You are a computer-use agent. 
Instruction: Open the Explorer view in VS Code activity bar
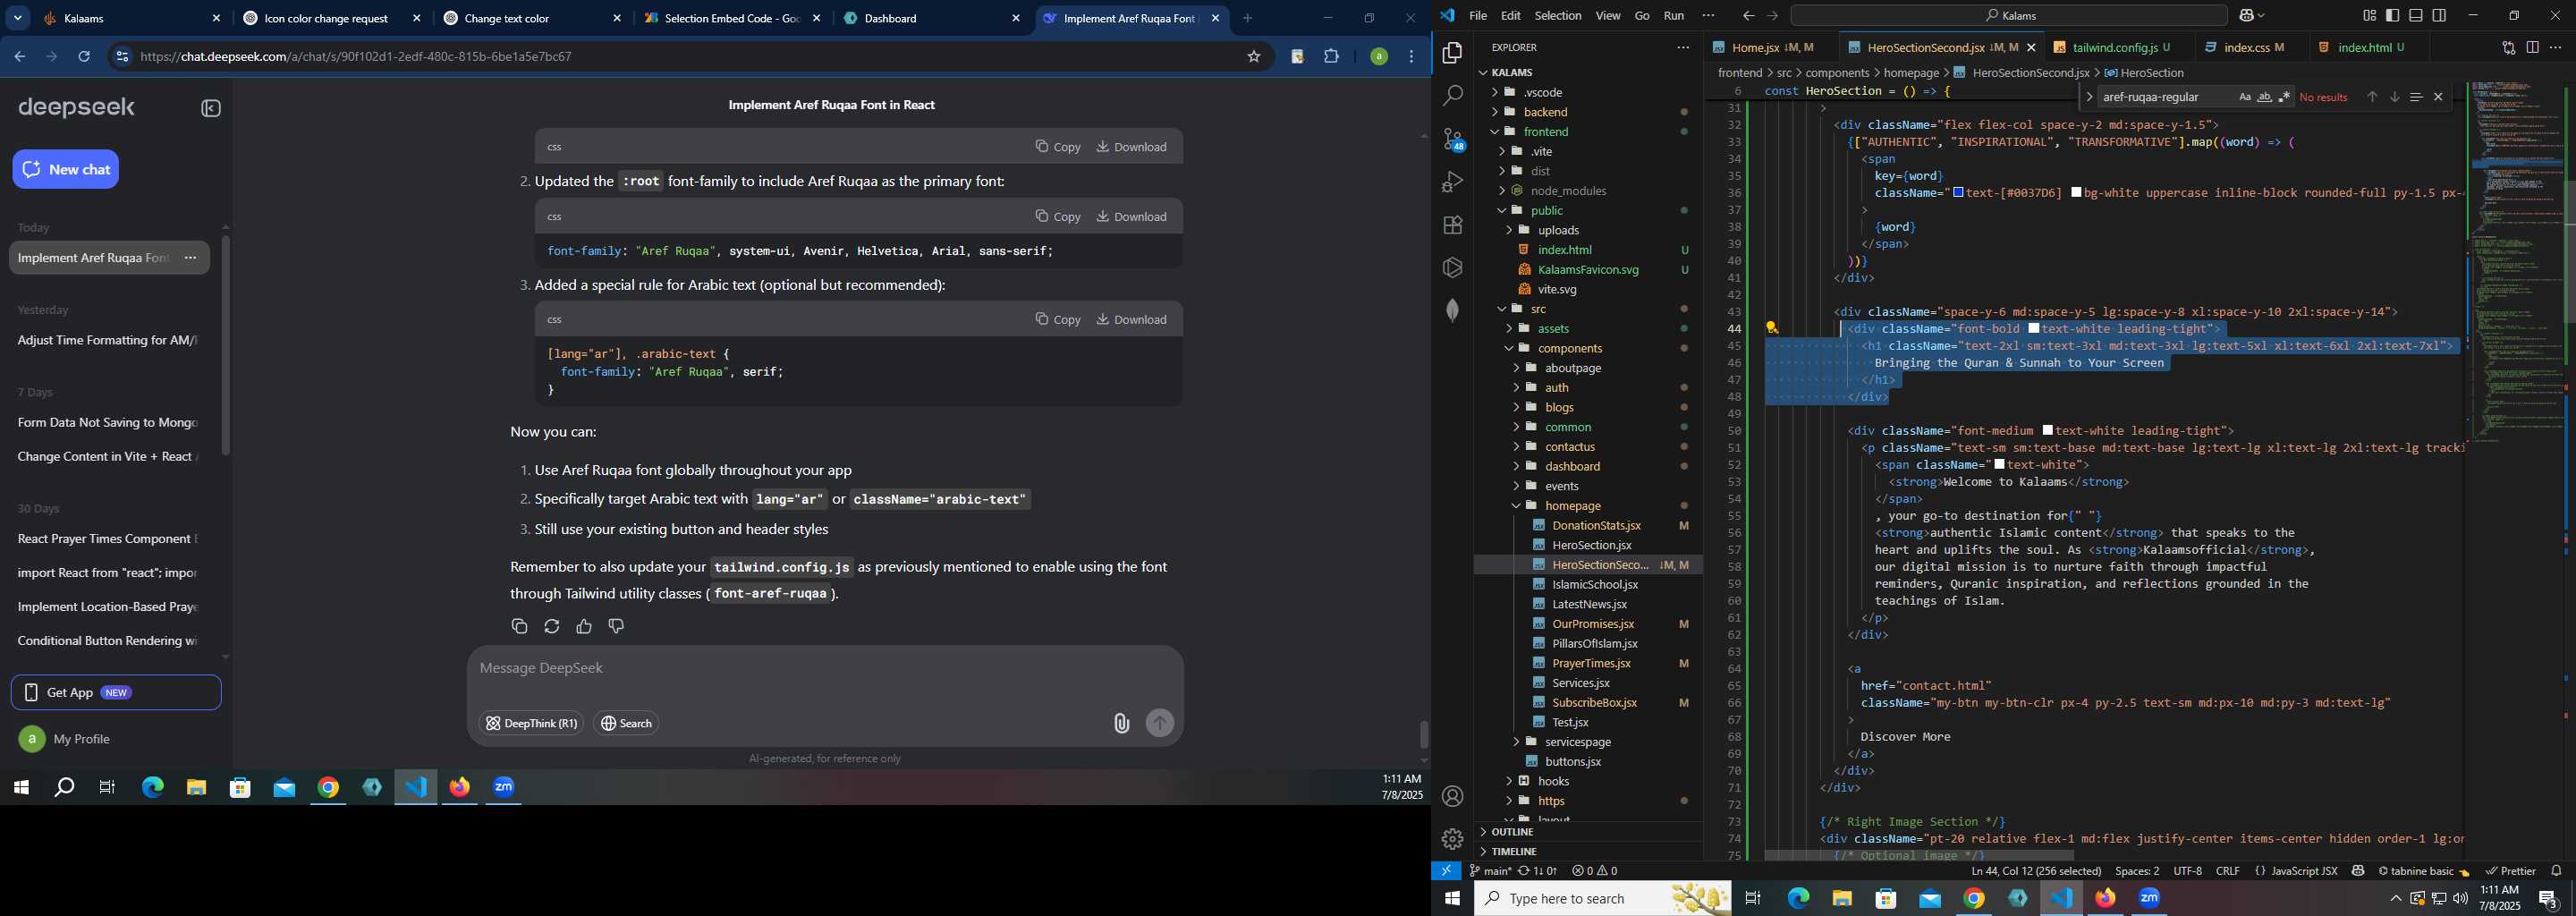1452,53
